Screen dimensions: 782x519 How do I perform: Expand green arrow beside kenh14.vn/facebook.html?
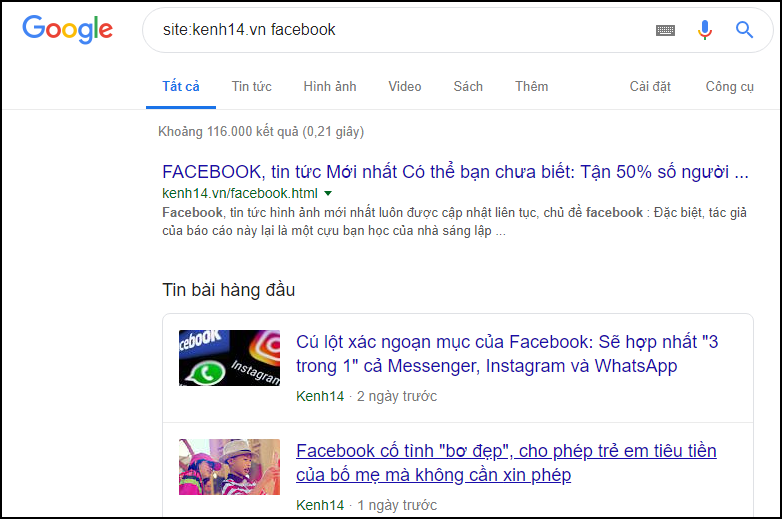(328, 192)
